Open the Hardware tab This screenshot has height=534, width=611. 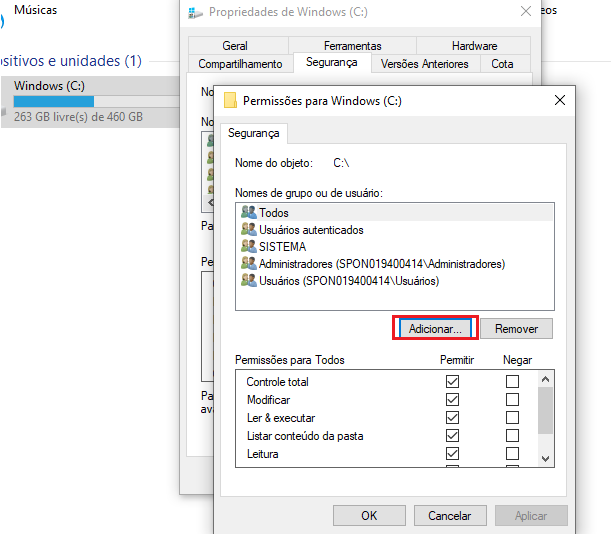474,46
